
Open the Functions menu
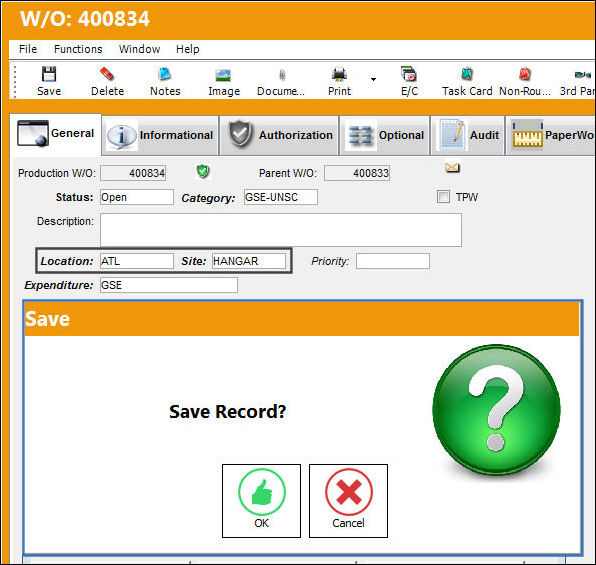coord(78,49)
